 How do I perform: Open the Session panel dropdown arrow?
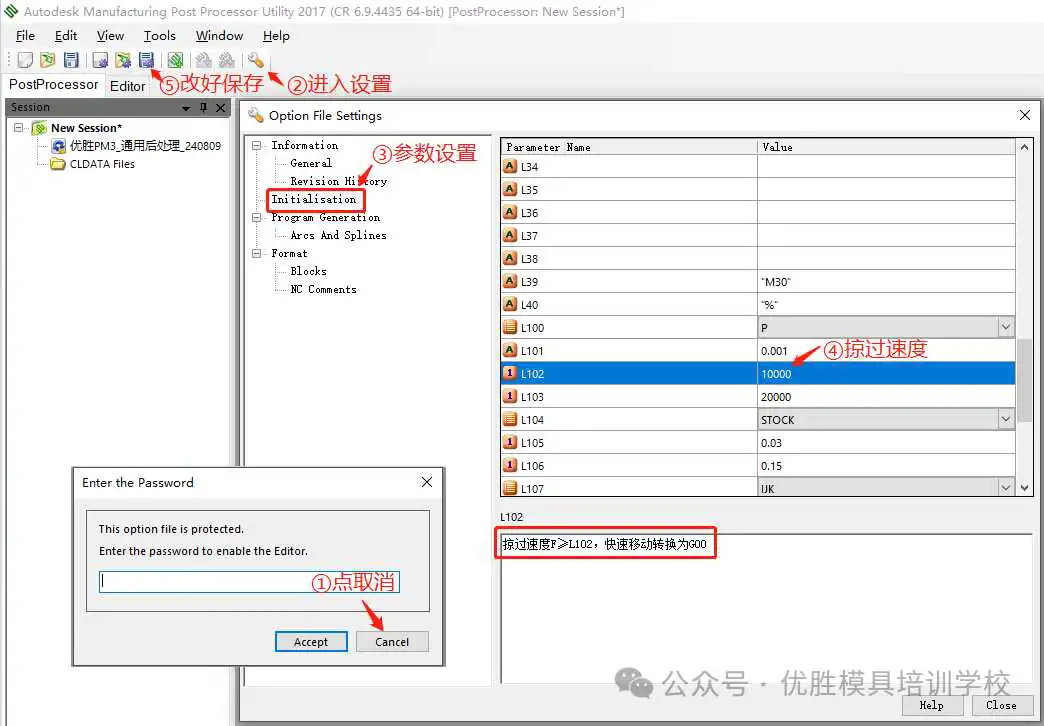(186, 108)
